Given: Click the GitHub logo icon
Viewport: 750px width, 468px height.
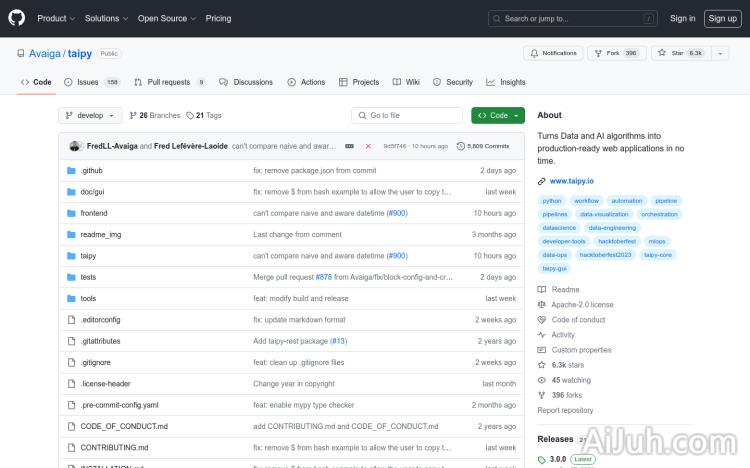Looking at the screenshot, I should click(x=17, y=18).
